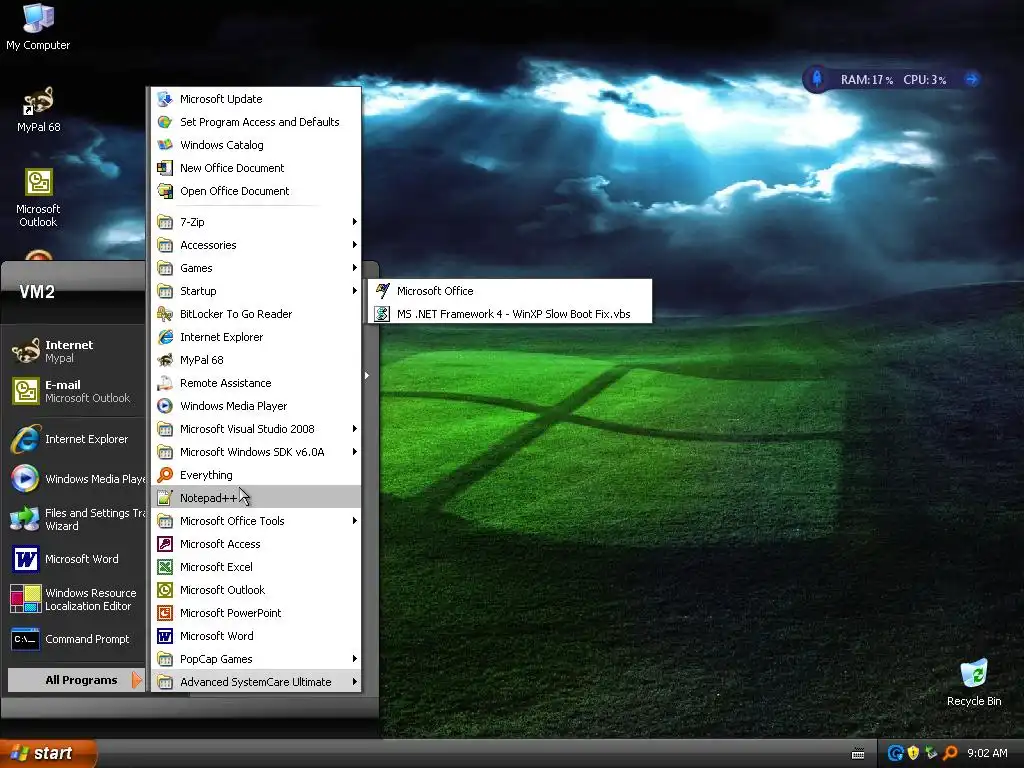1024x768 pixels.
Task: Open Microsoft Office entry in Startup submenu
Action: (510, 291)
